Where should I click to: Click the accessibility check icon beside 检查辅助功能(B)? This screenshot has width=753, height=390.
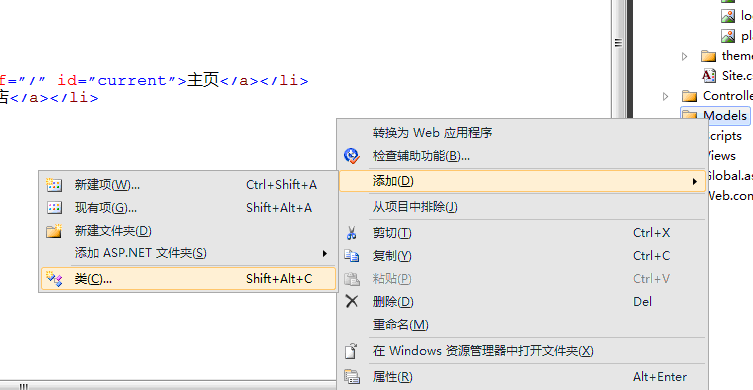352,156
